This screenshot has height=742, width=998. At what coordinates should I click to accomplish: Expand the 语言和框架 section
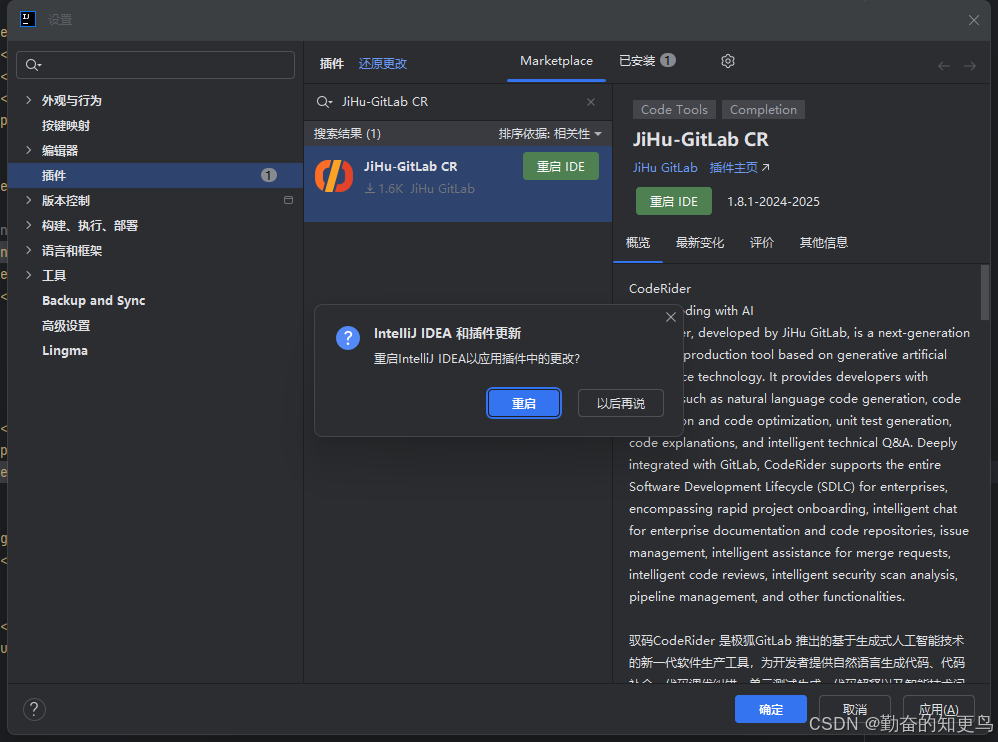click(28, 250)
